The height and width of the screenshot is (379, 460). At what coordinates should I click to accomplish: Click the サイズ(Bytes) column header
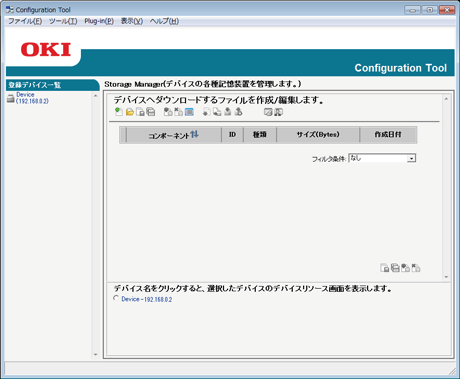pyautogui.click(x=318, y=135)
